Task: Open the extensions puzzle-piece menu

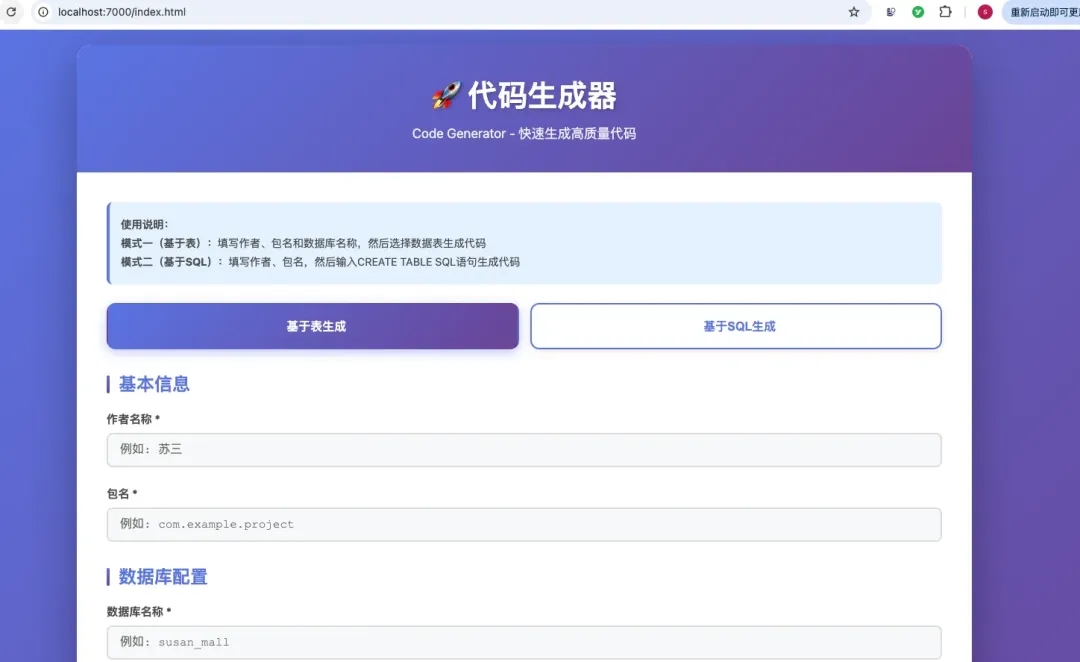Action: [944, 12]
